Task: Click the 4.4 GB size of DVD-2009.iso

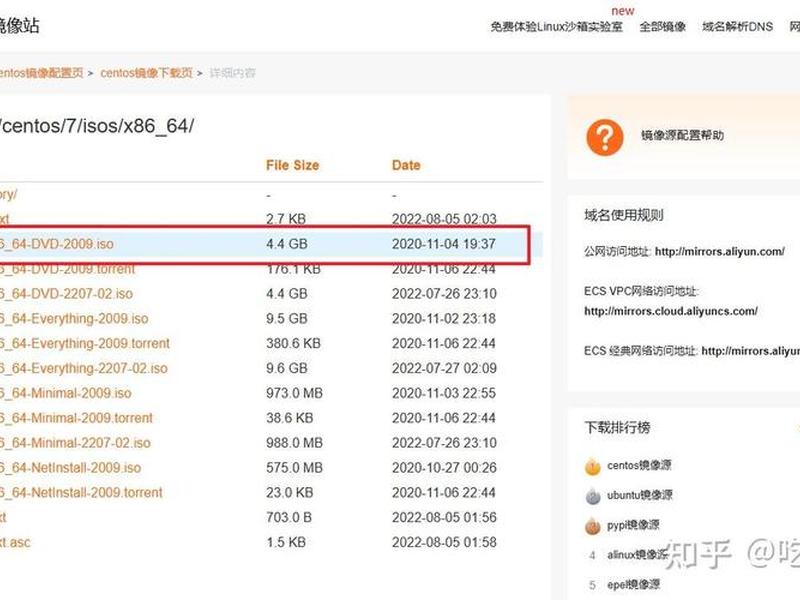Action: [287, 244]
